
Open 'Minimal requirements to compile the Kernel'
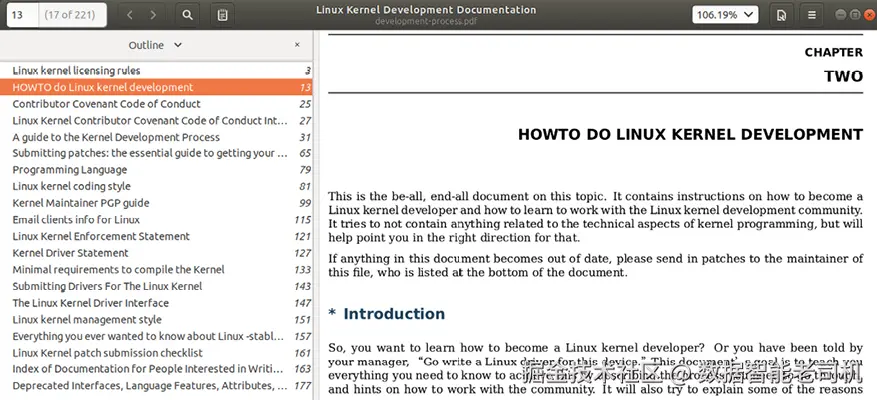coord(156,270)
